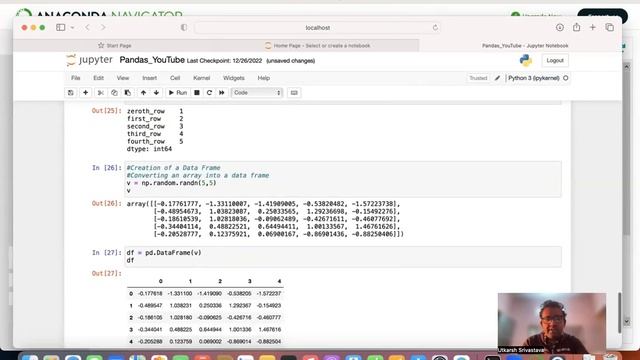Image resolution: width=640 pixels, height=360 pixels.
Task: Click the Trusted notebook indicator
Action: (478, 78)
